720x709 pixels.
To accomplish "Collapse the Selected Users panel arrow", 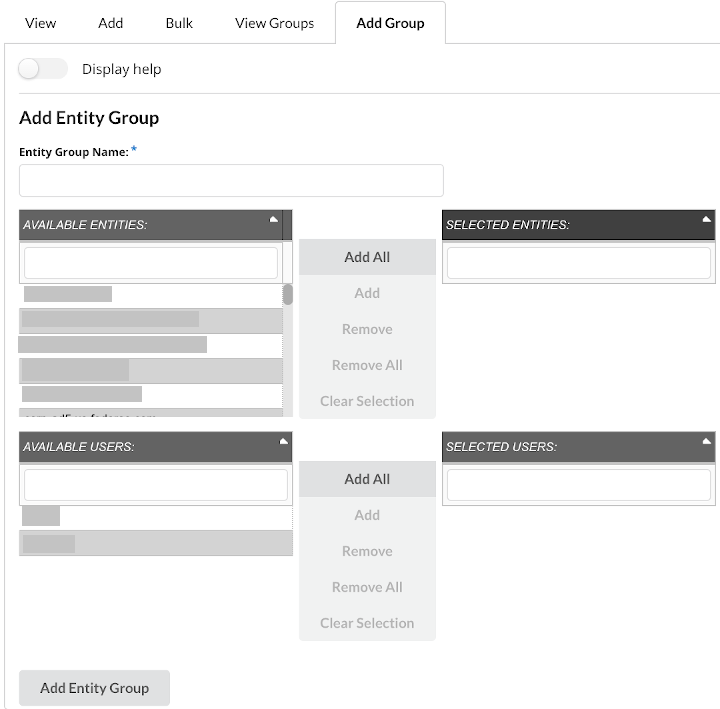I will (x=707, y=441).
